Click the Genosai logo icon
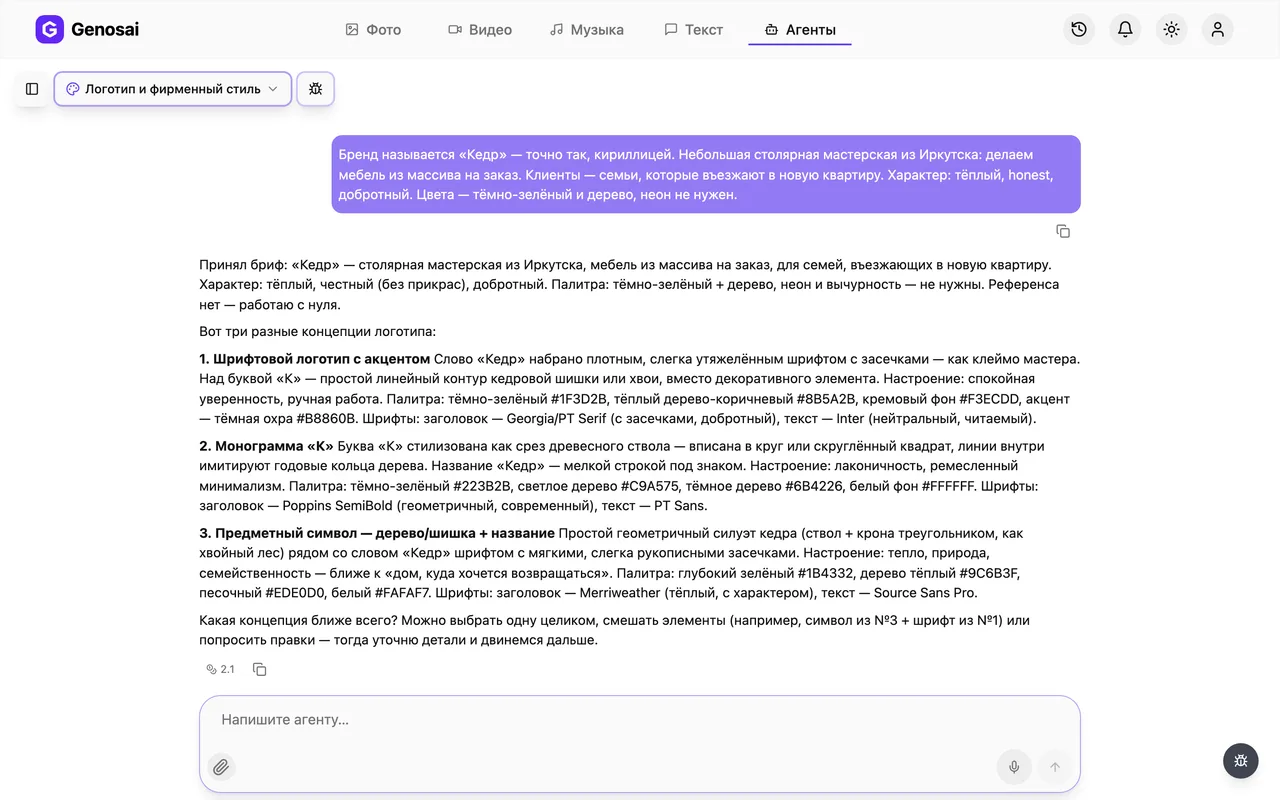 pos(50,29)
